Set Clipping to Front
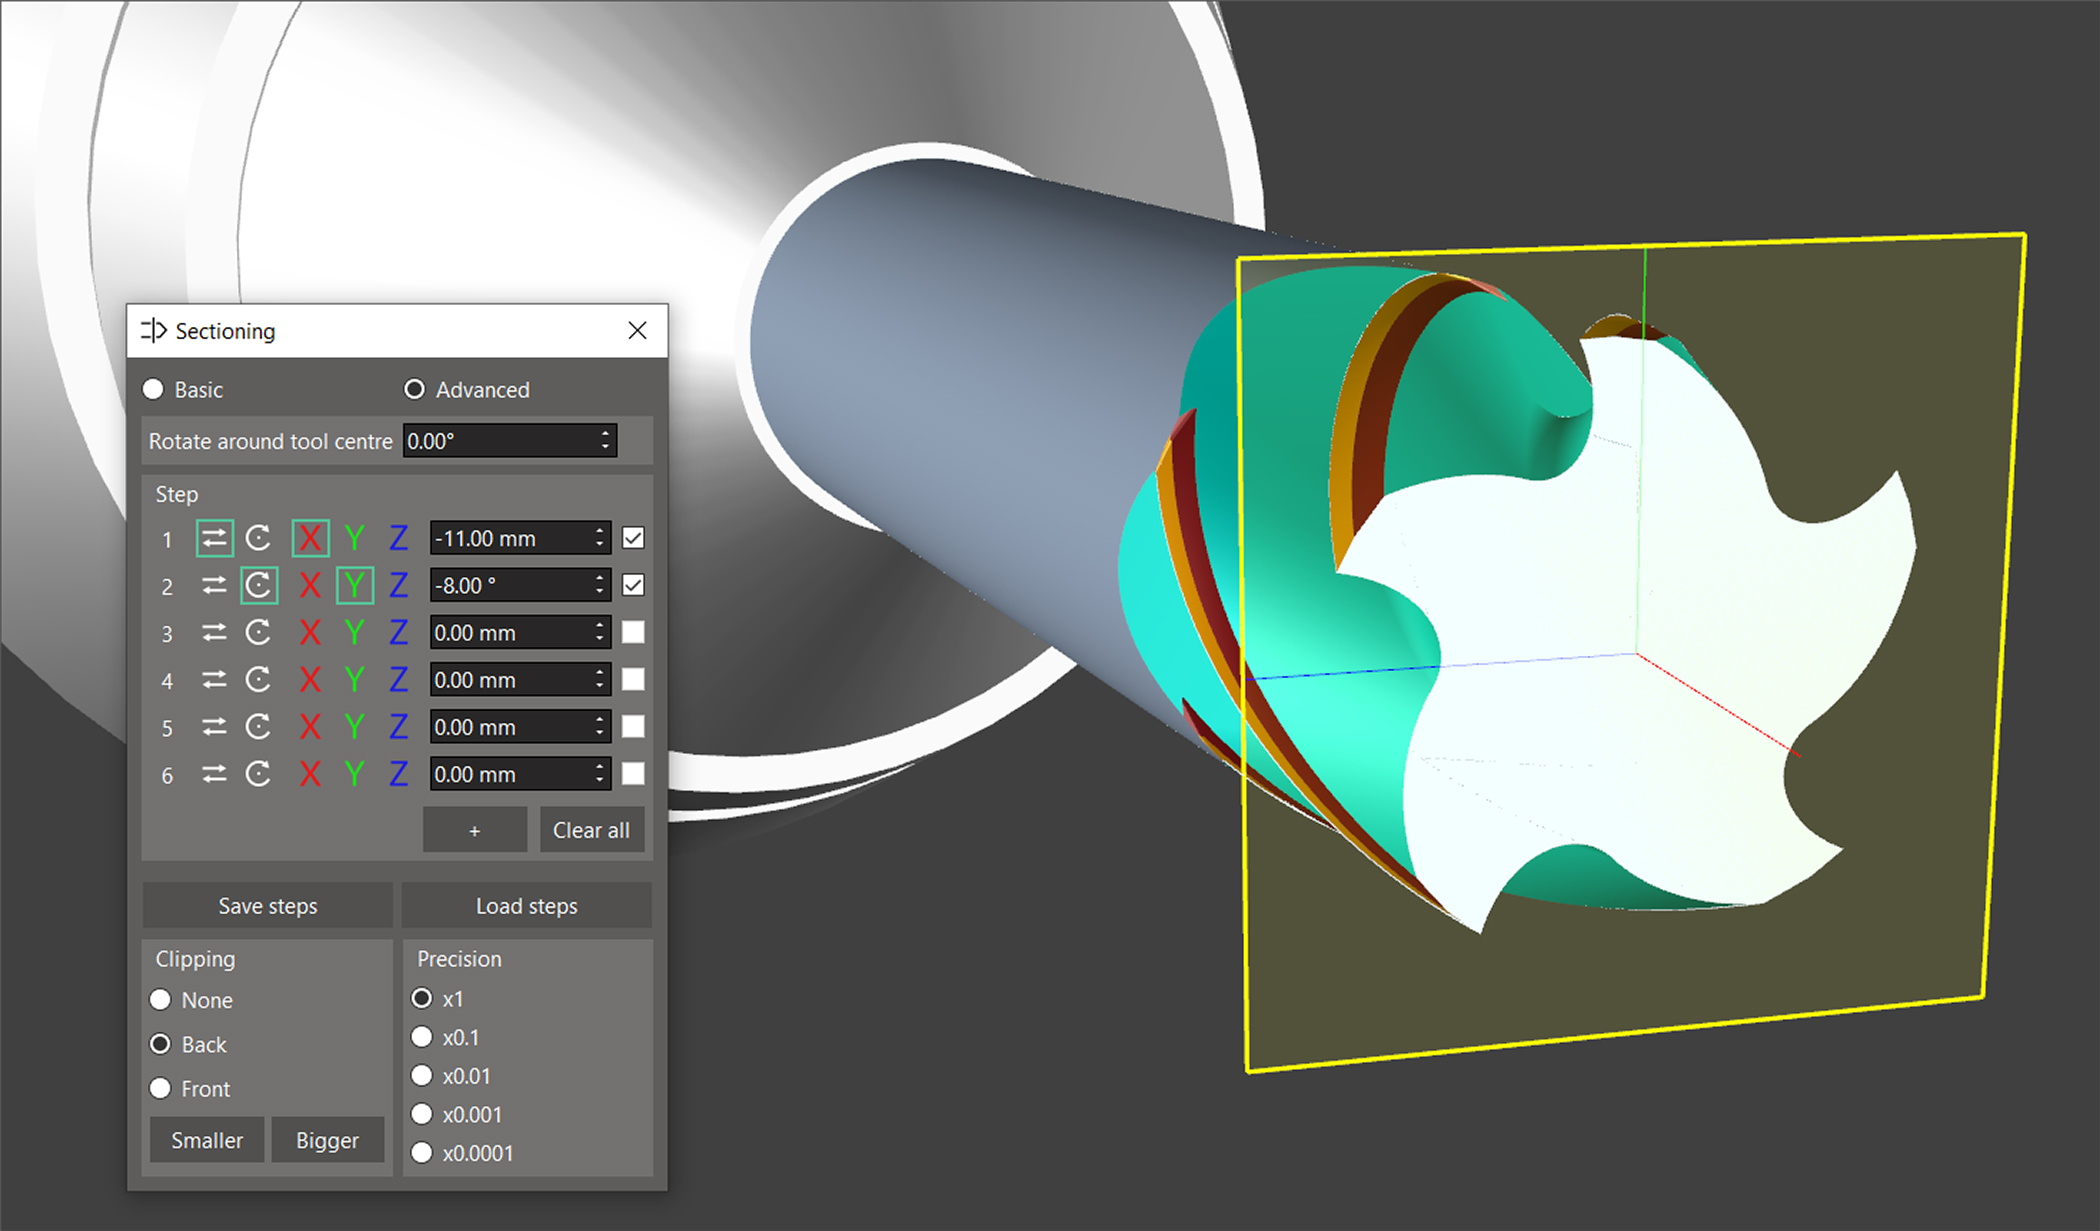2100x1231 pixels. [x=161, y=1088]
